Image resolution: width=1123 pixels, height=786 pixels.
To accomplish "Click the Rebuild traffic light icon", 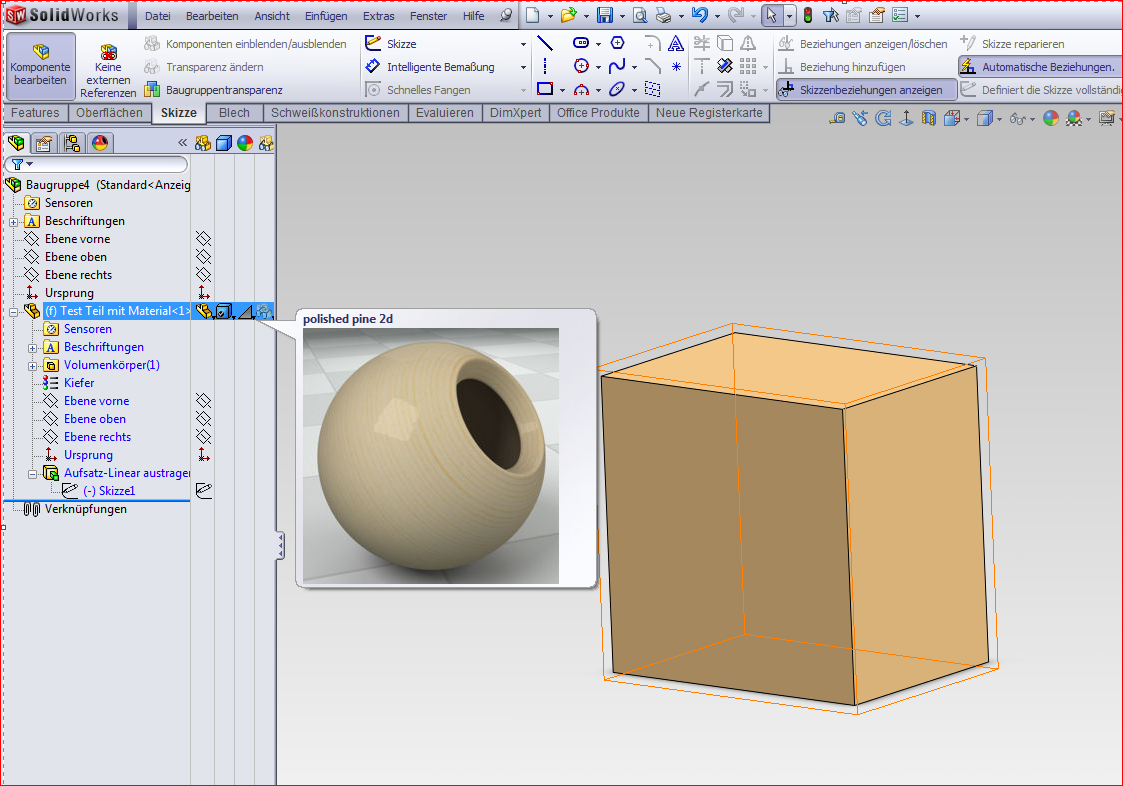I will [808, 16].
